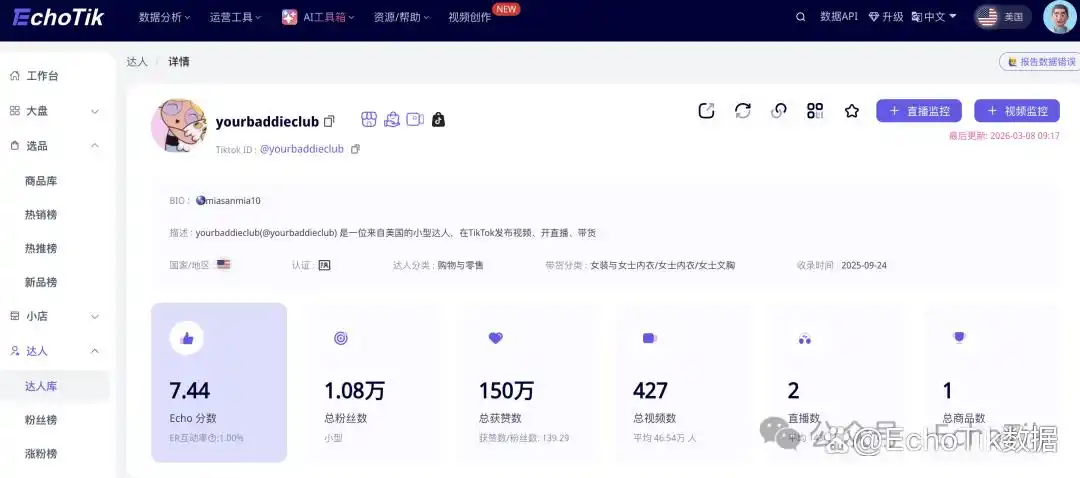Copy the TikTok ID @yourbaddieclub

(x=355, y=149)
